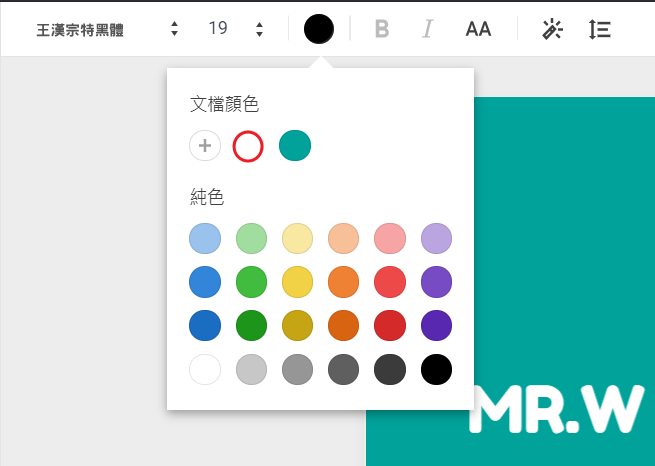Select the dark green swatch
This screenshot has width=655, height=466.
point(251,325)
